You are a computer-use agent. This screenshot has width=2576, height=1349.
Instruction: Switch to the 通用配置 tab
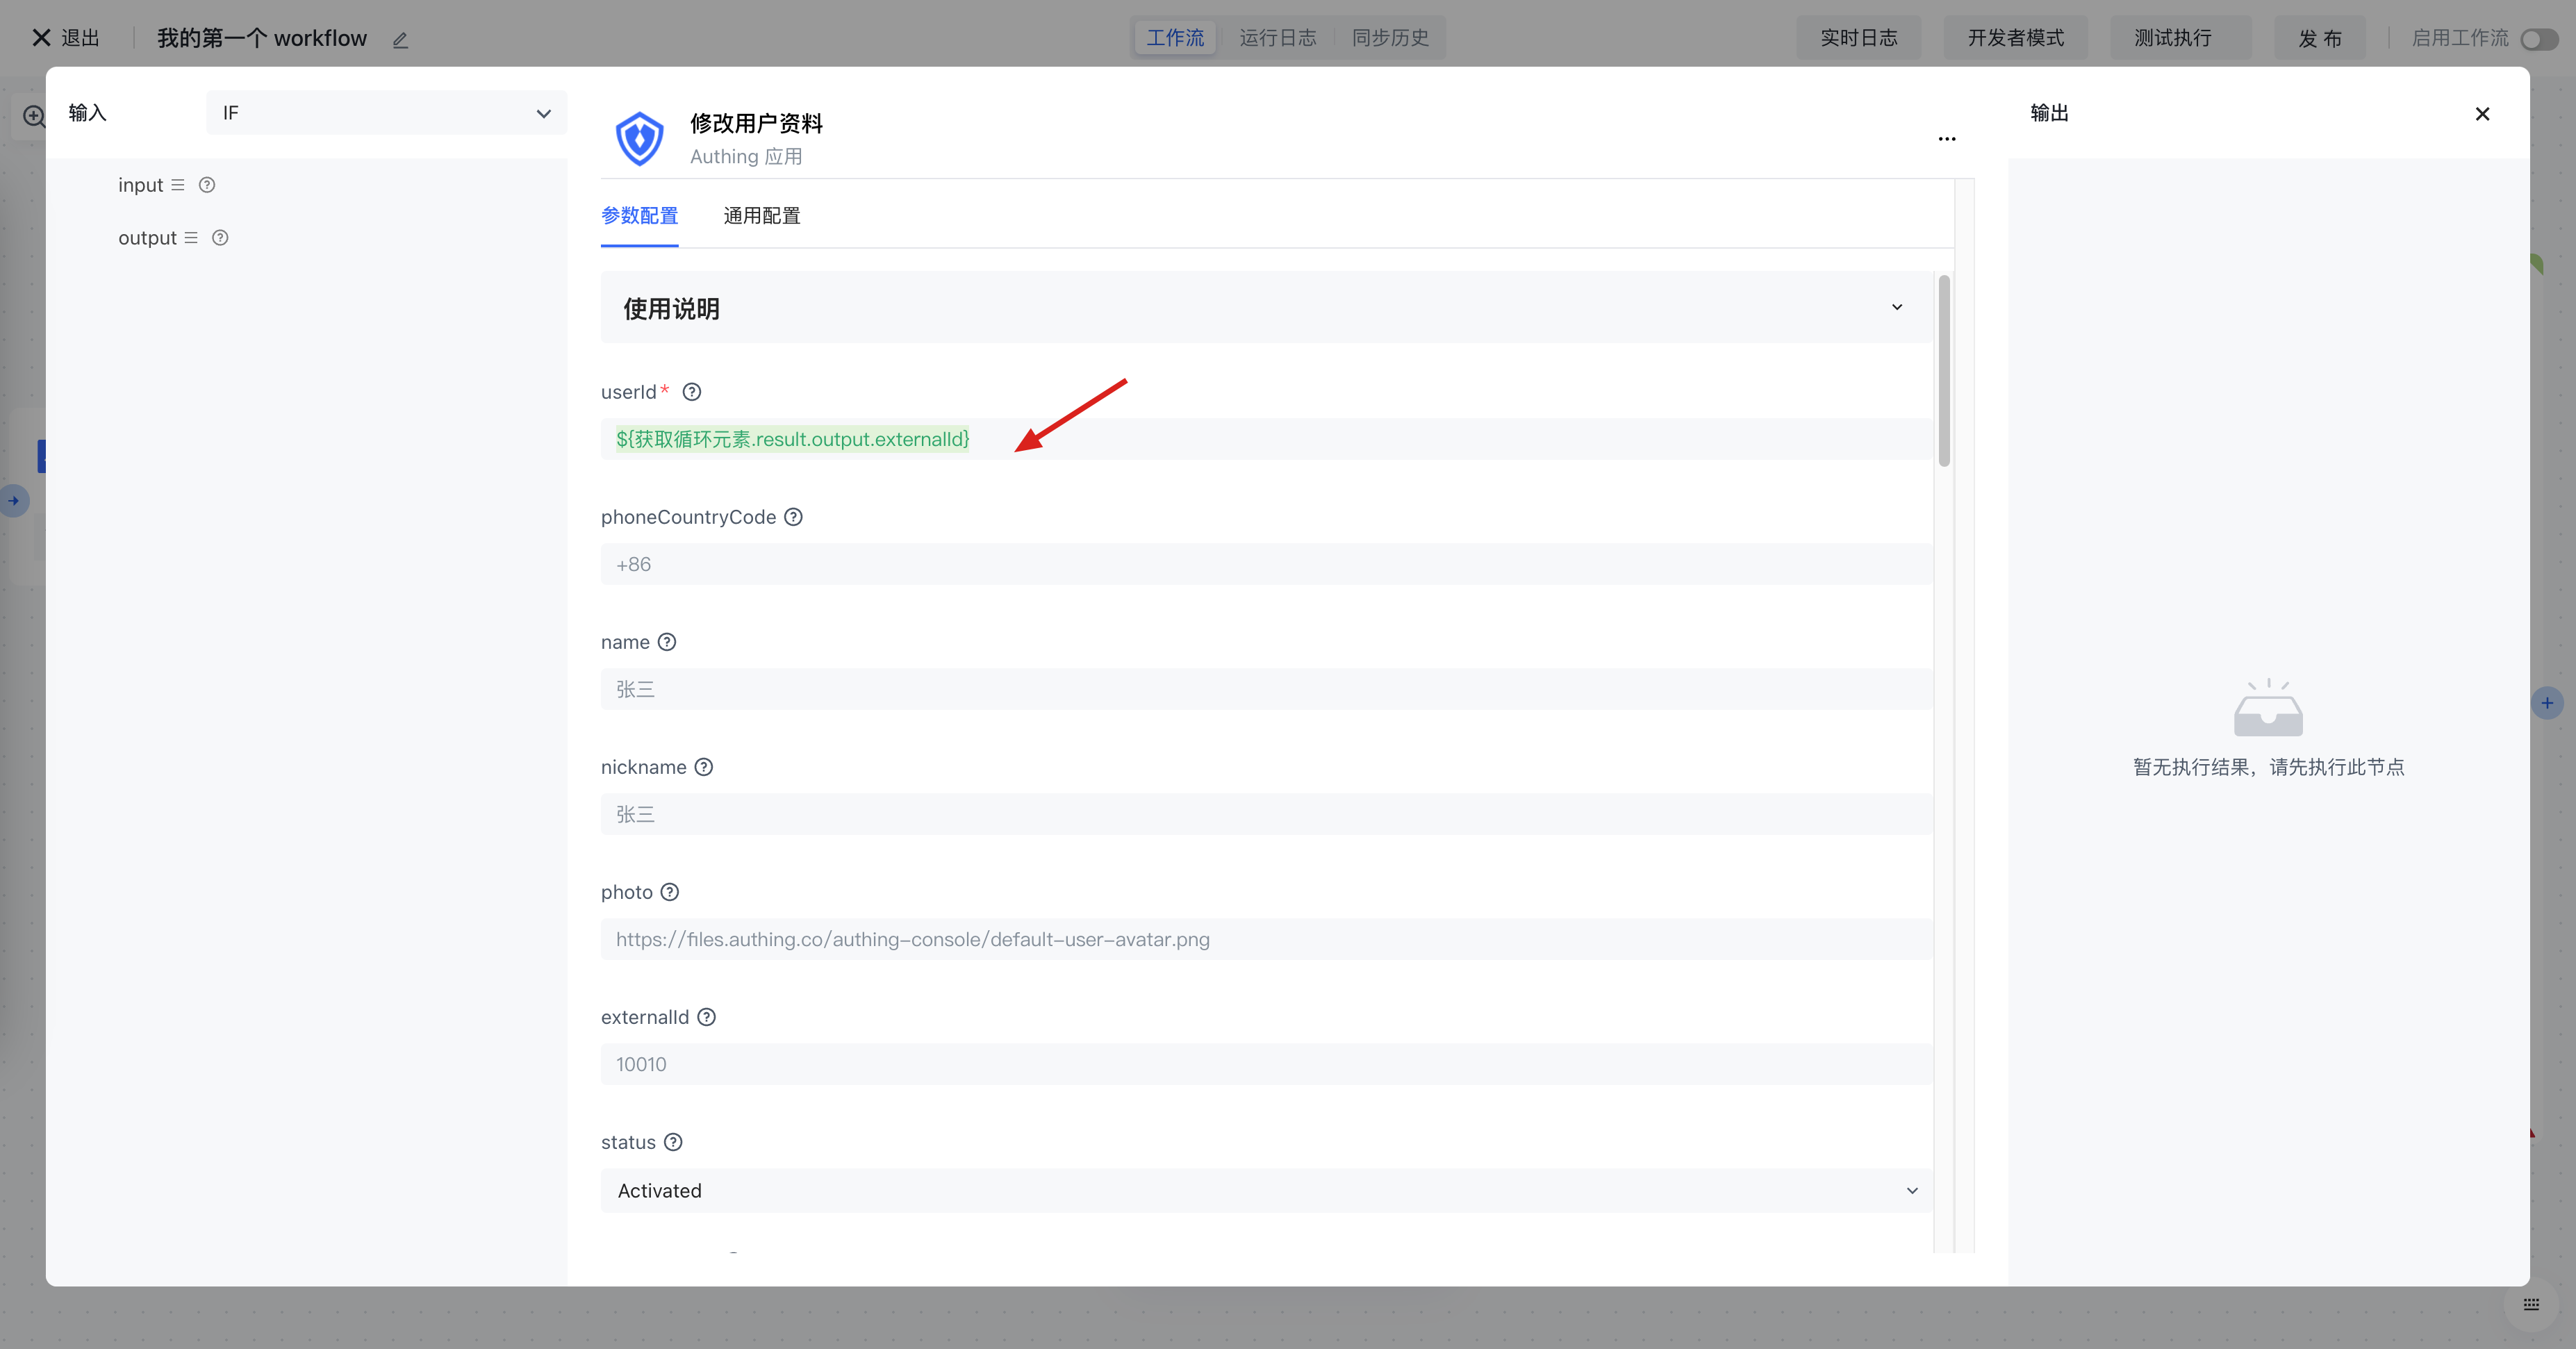[762, 216]
